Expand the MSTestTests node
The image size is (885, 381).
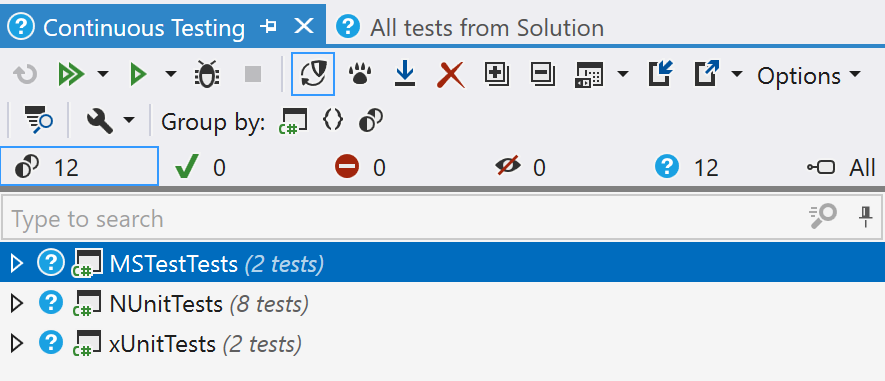17,263
